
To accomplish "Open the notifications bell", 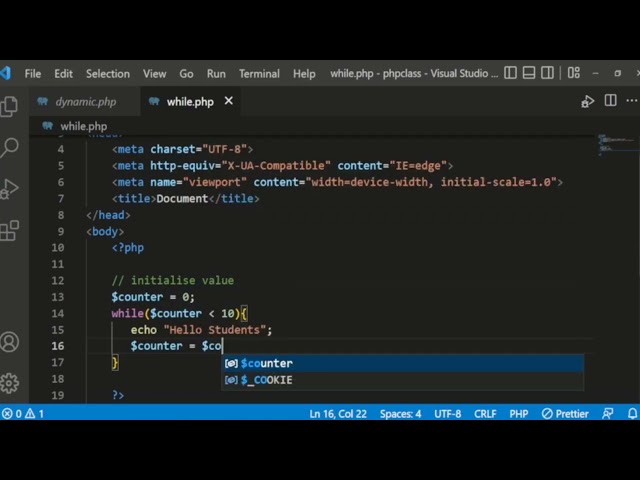I will pyautogui.click(x=632, y=414).
